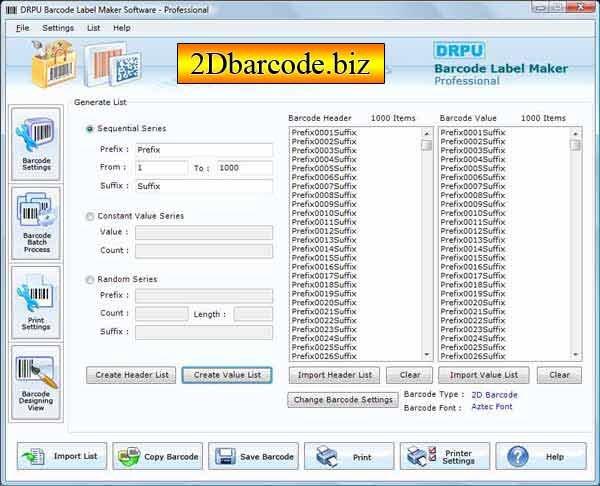The image size is (600, 486).
Task: Click the Create Value List button
Action: (227, 375)
